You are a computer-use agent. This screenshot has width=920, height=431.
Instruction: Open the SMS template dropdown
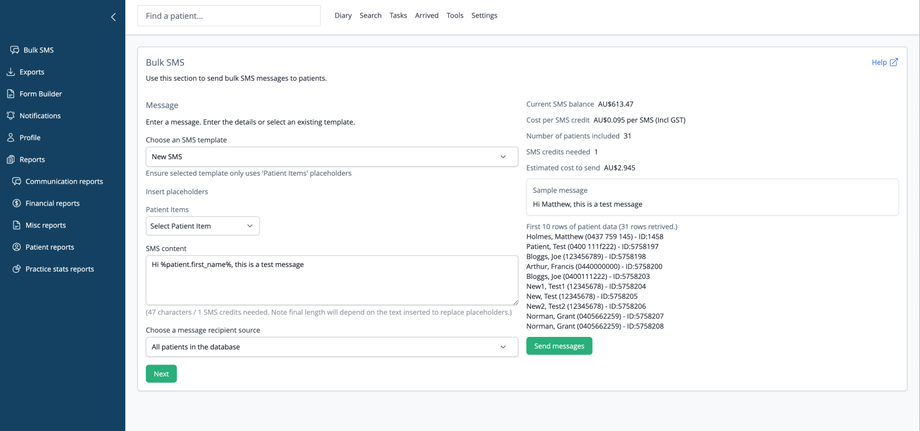click(331, 157)
